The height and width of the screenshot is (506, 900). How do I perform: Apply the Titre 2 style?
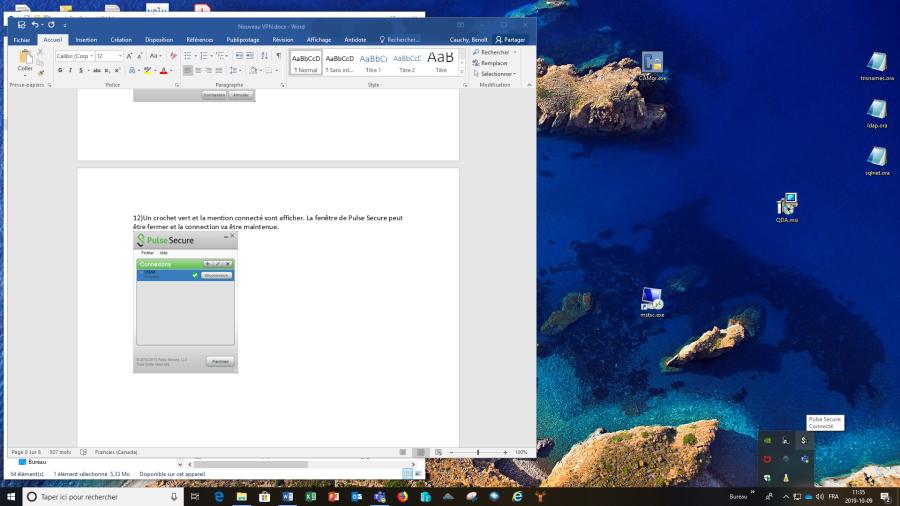(407, 63)
